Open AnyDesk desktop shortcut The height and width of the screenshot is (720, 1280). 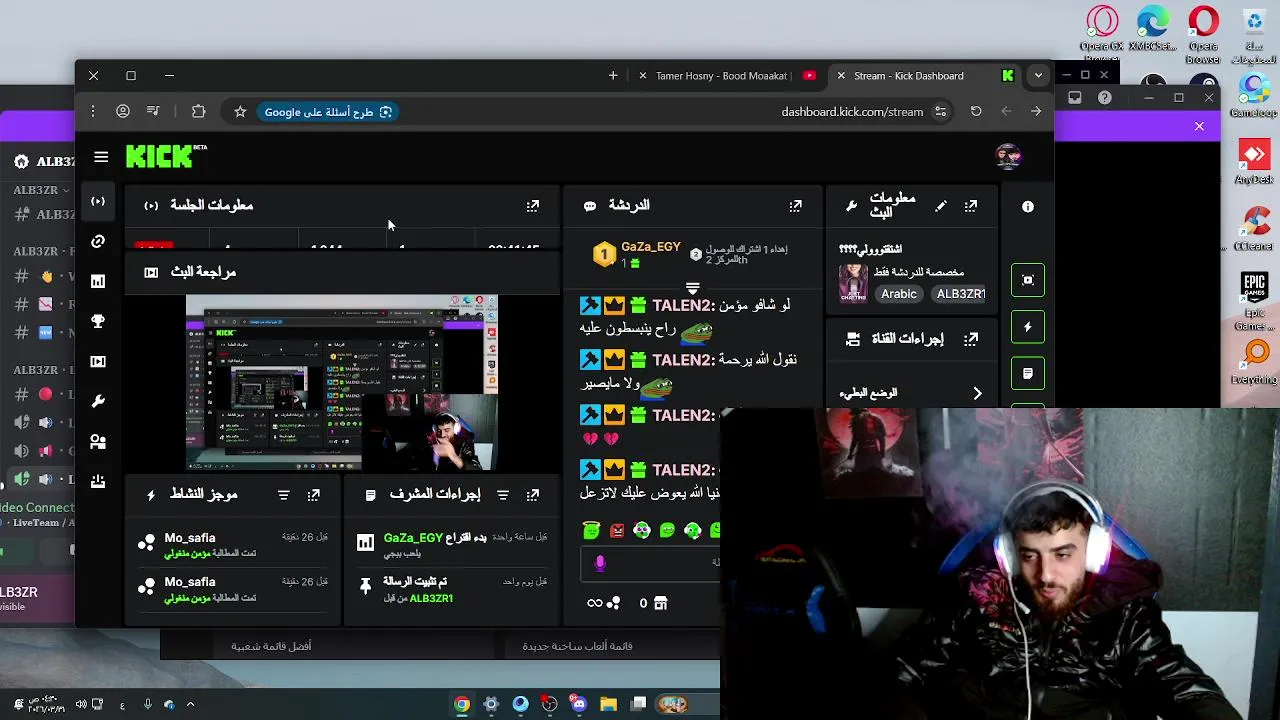pos(1254,162)
